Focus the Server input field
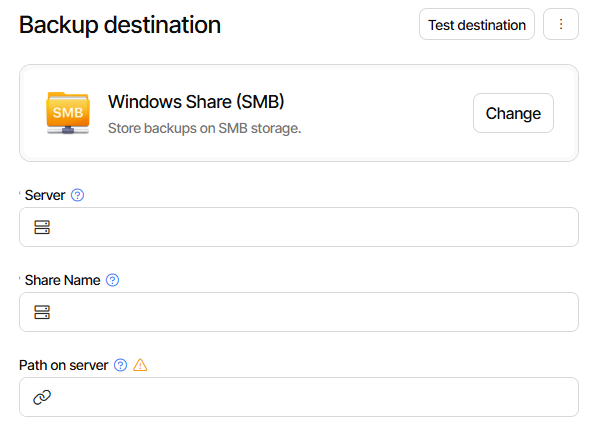 click(x=310, y=227)
